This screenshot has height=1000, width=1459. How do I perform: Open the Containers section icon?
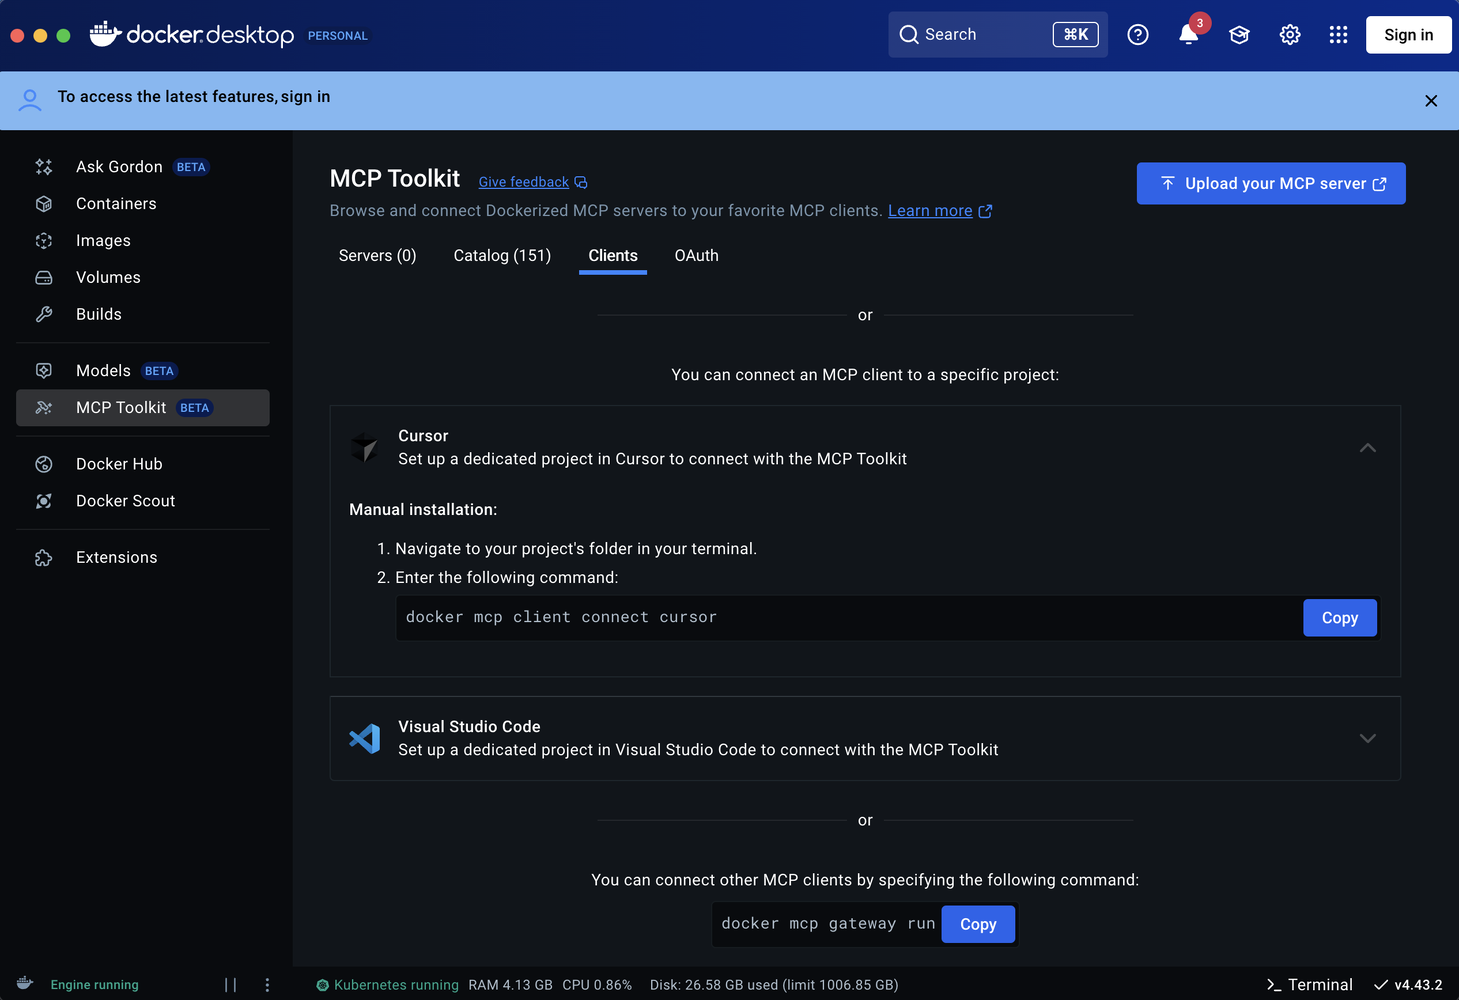(44, 204)
